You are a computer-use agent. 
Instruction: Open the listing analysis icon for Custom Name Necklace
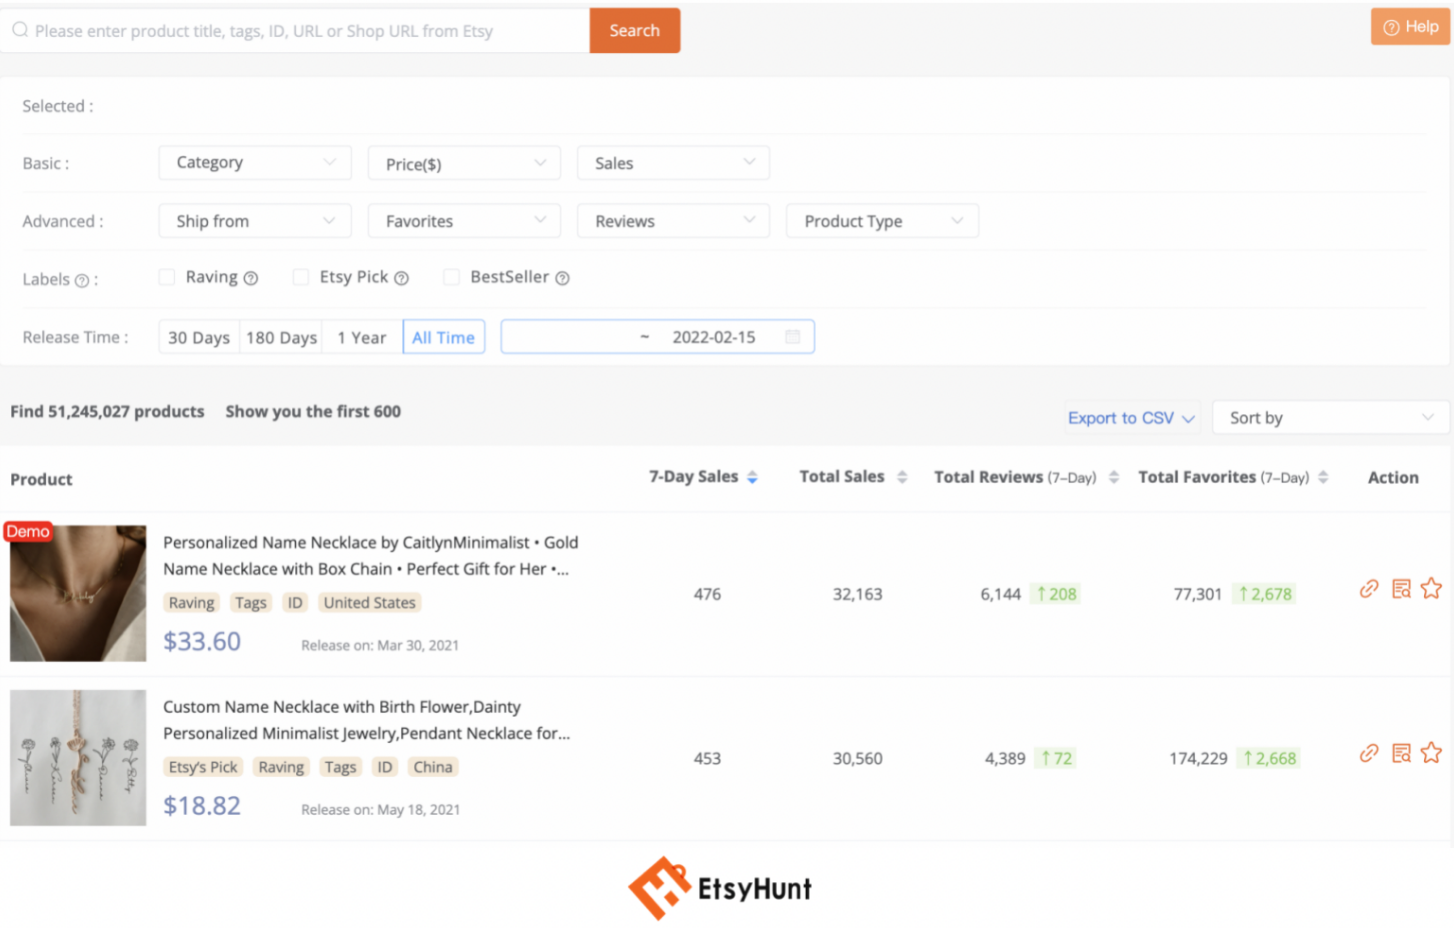click(1400, 753)
